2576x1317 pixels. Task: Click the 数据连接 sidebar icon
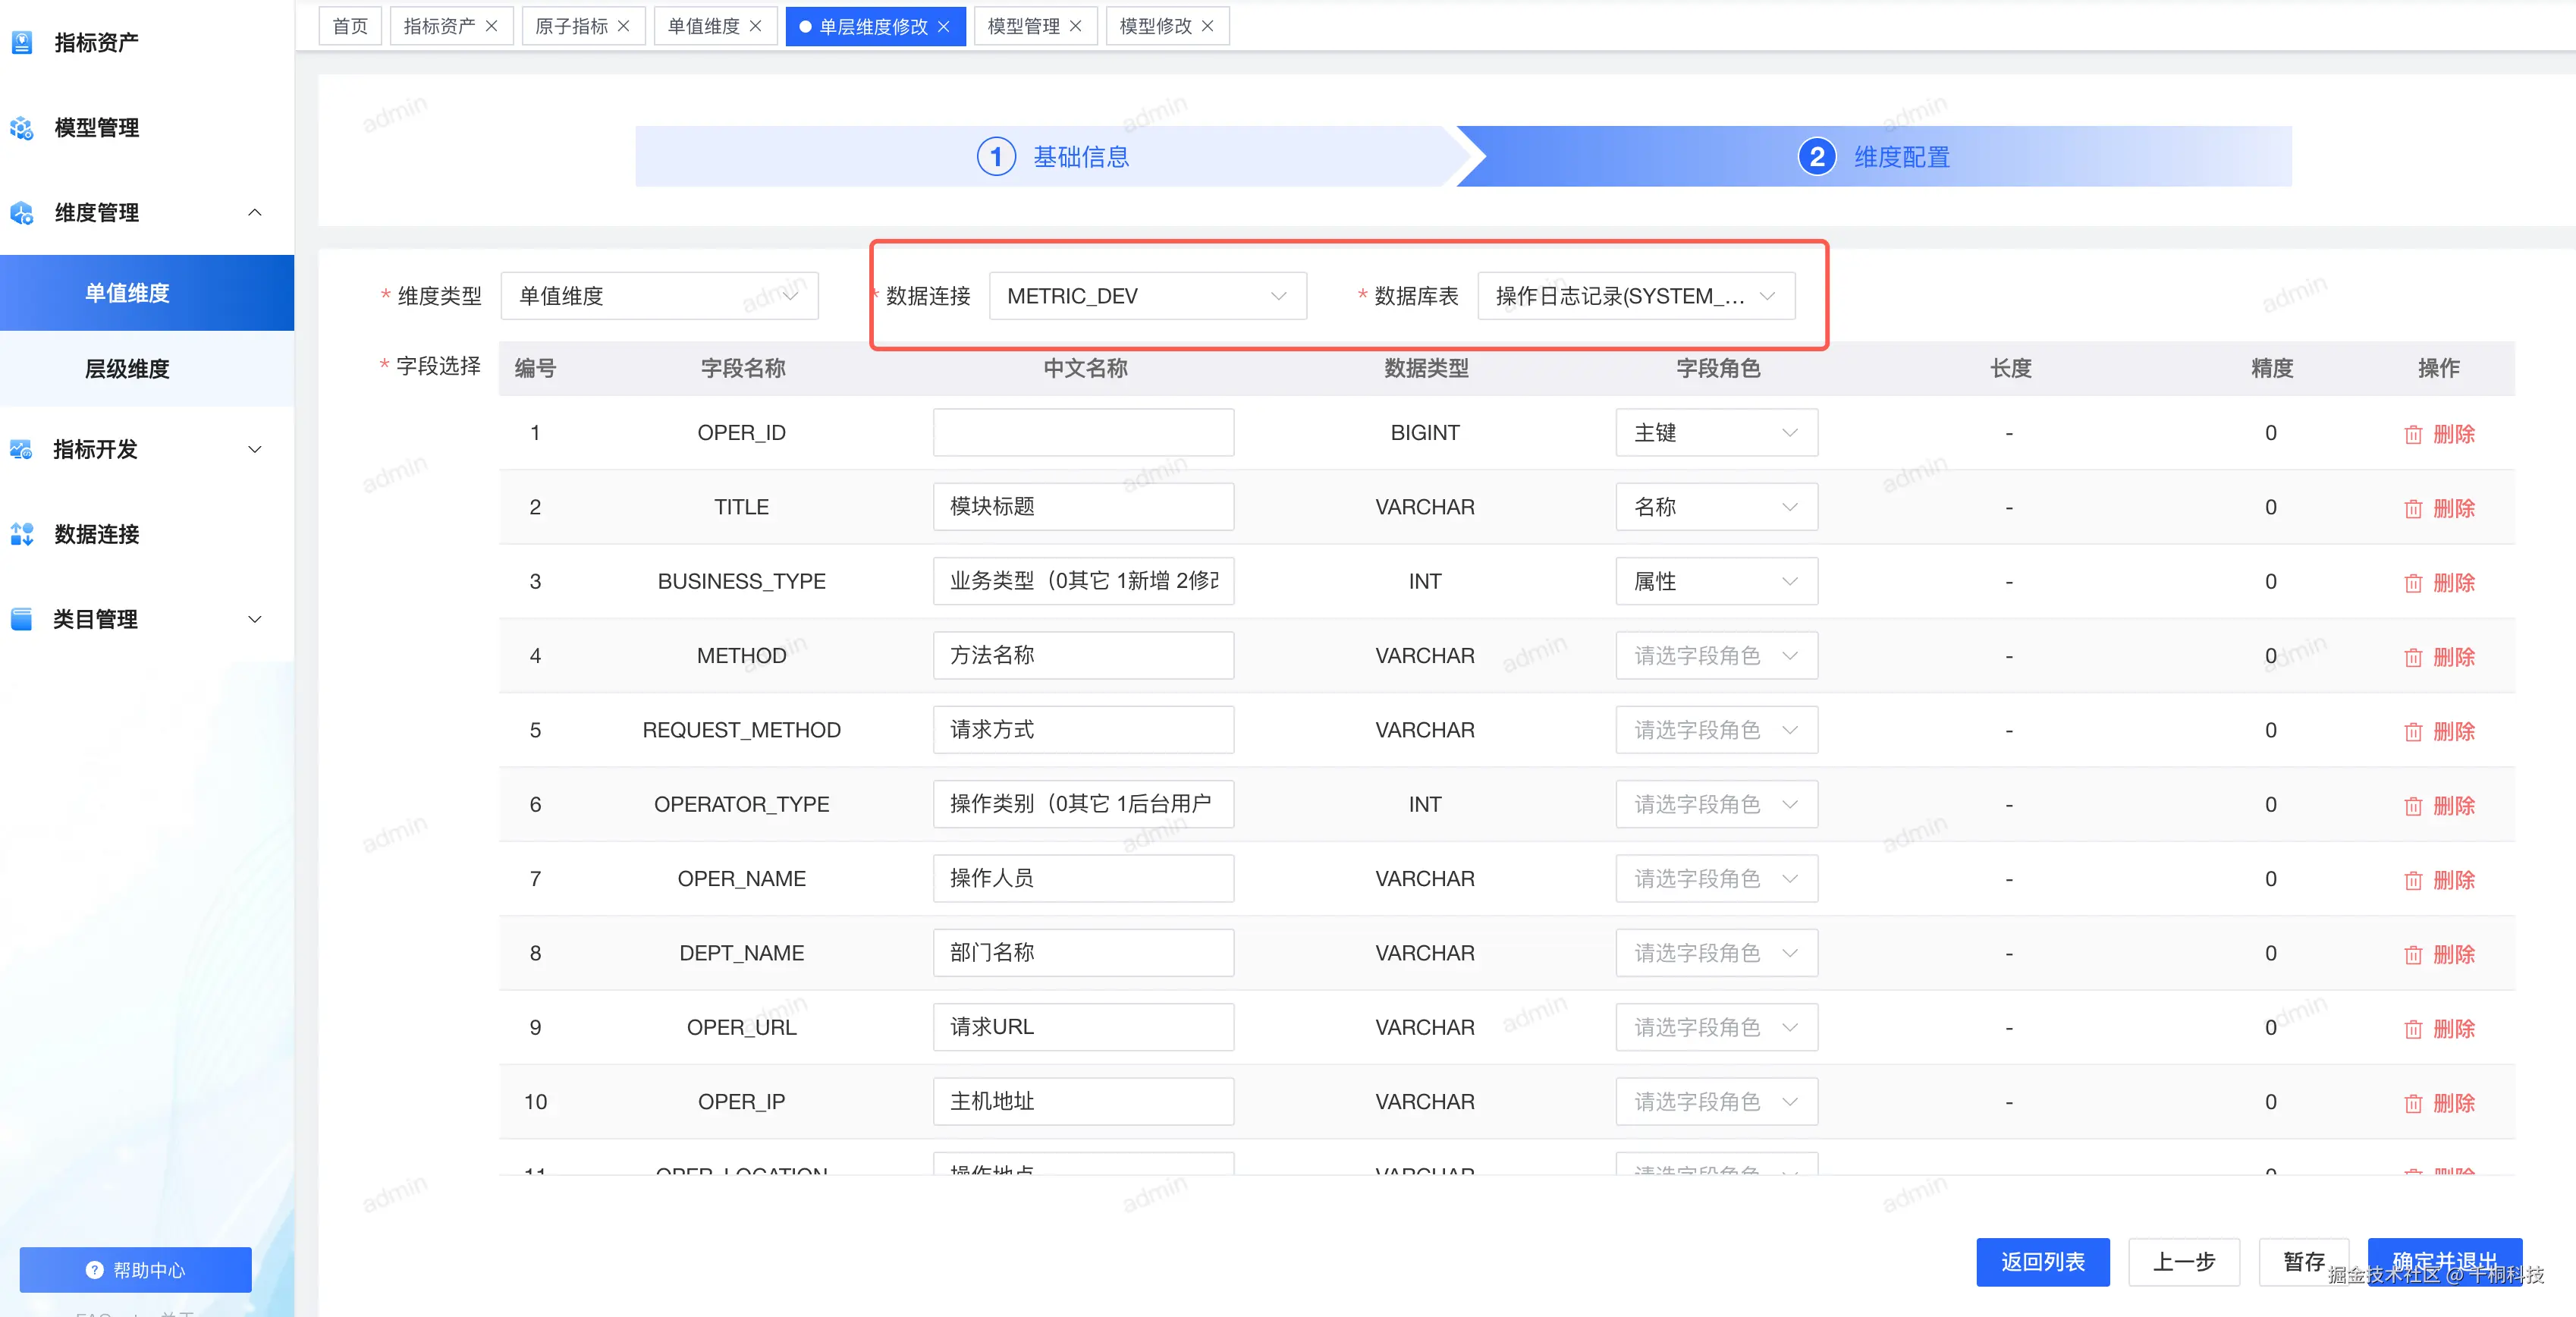click(x=22, y=534)
